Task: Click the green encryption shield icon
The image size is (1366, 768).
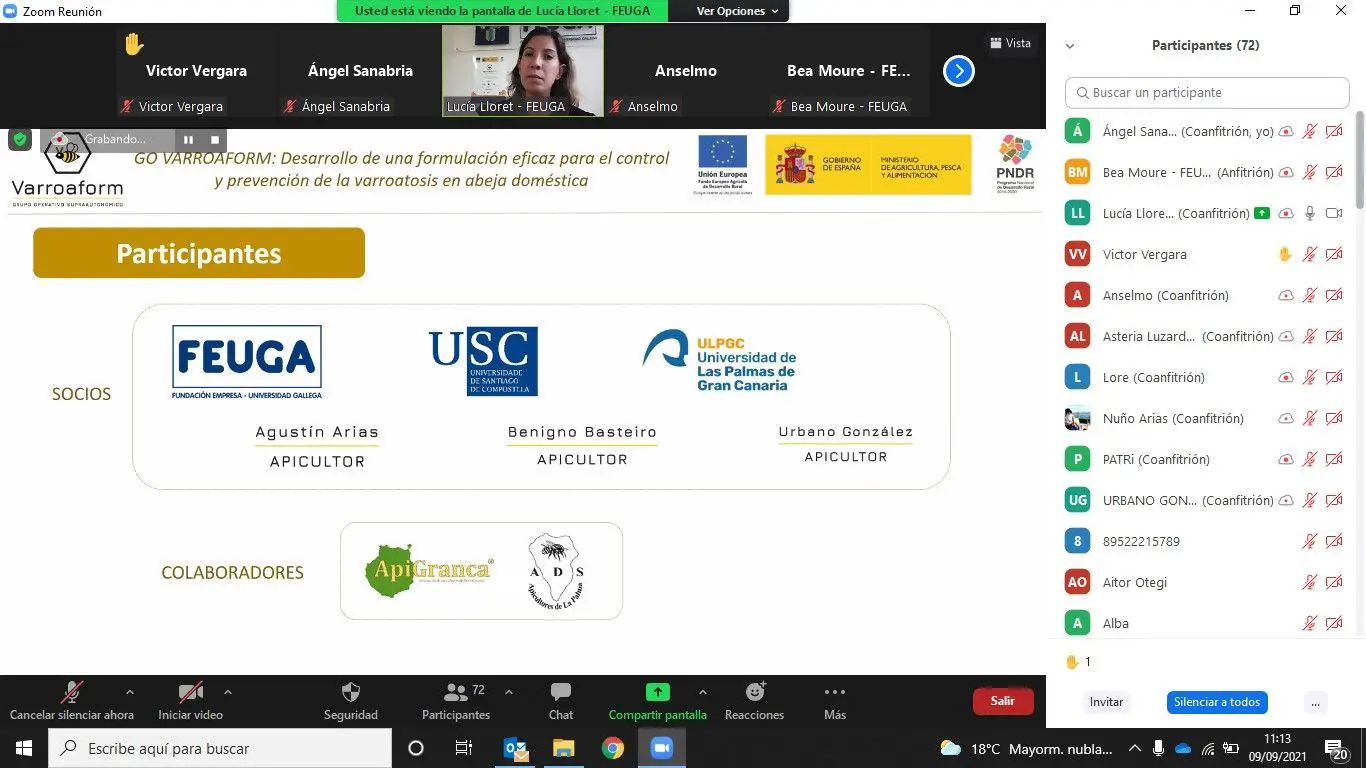Action: point(20,139)
